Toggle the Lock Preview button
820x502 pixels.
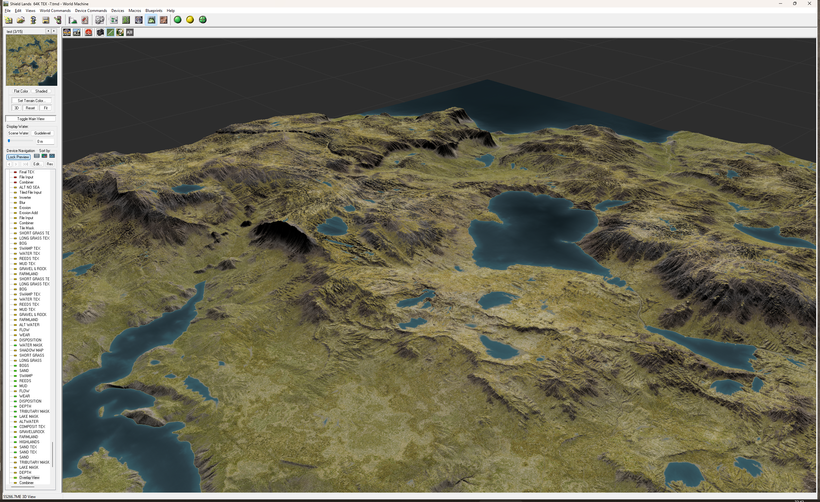(18, 156)
